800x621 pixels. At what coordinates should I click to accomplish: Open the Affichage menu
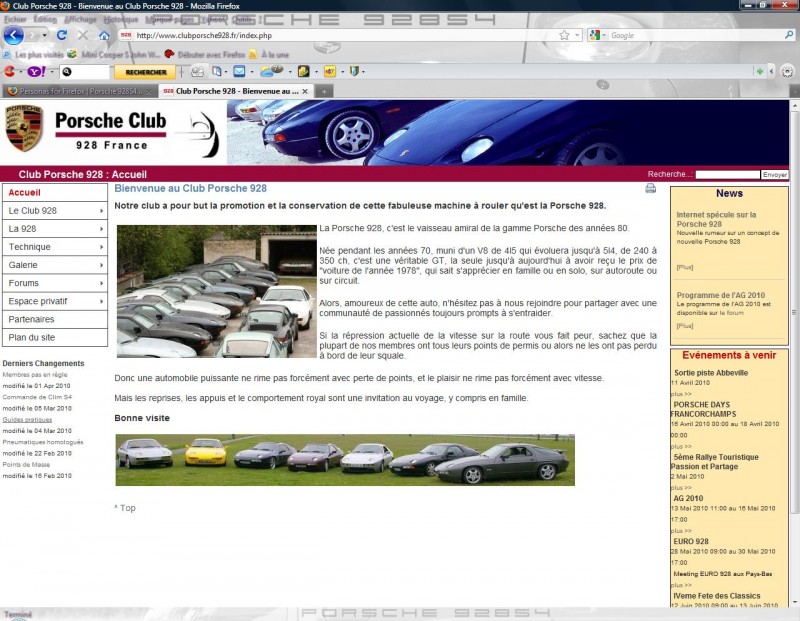point(80,19)
